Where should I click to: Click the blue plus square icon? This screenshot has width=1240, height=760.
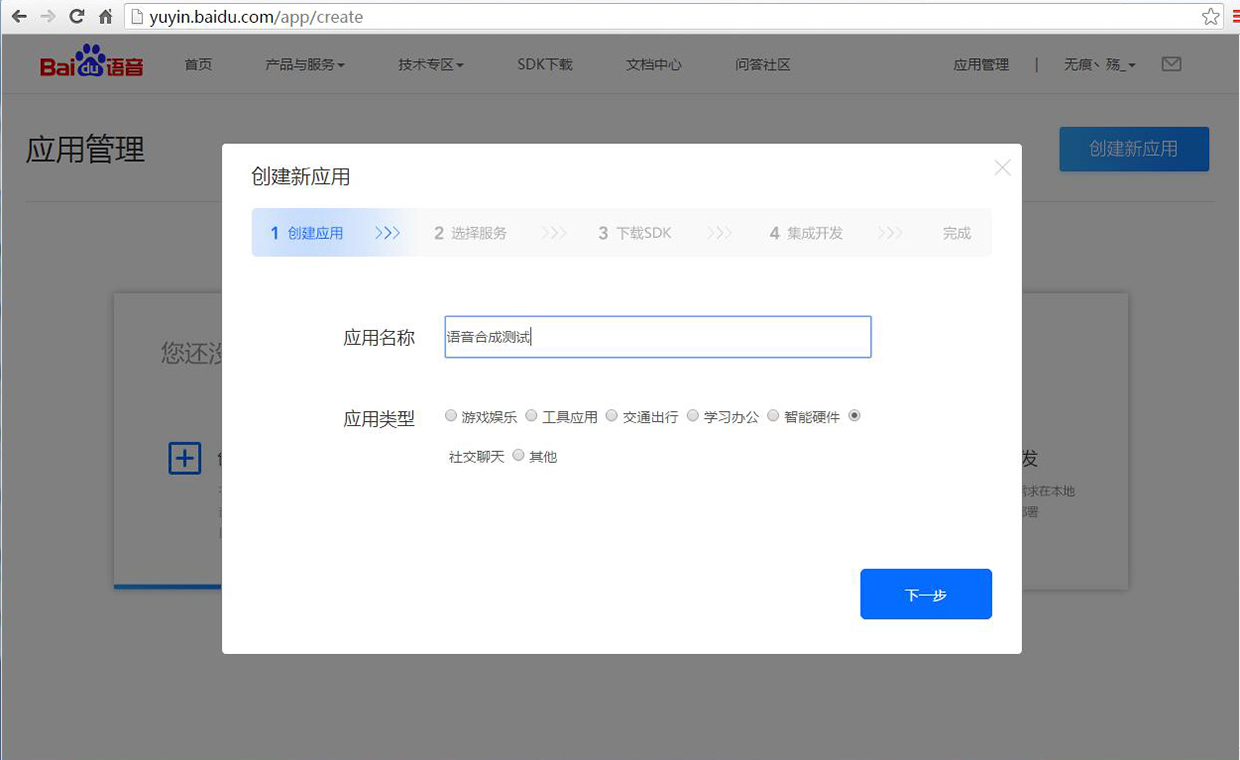(185, 459)
